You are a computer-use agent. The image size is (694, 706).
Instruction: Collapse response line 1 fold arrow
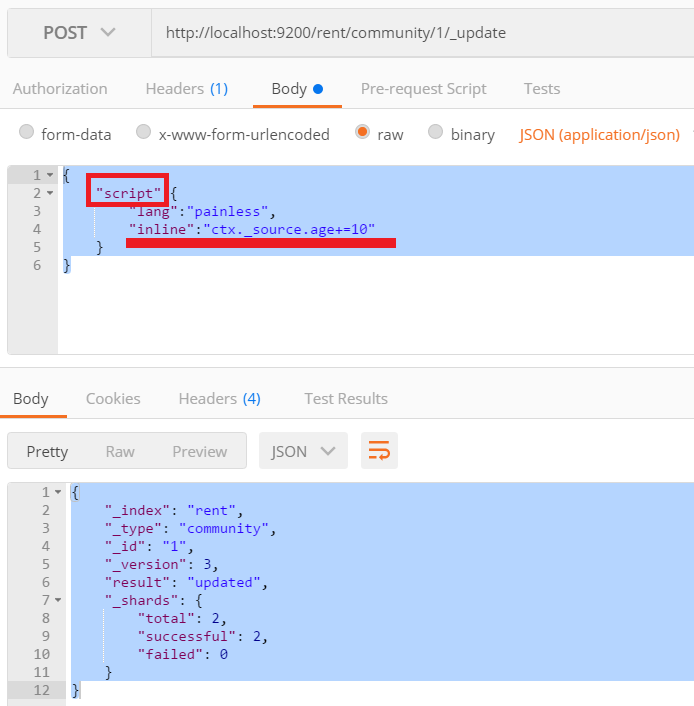click(58, 492)
